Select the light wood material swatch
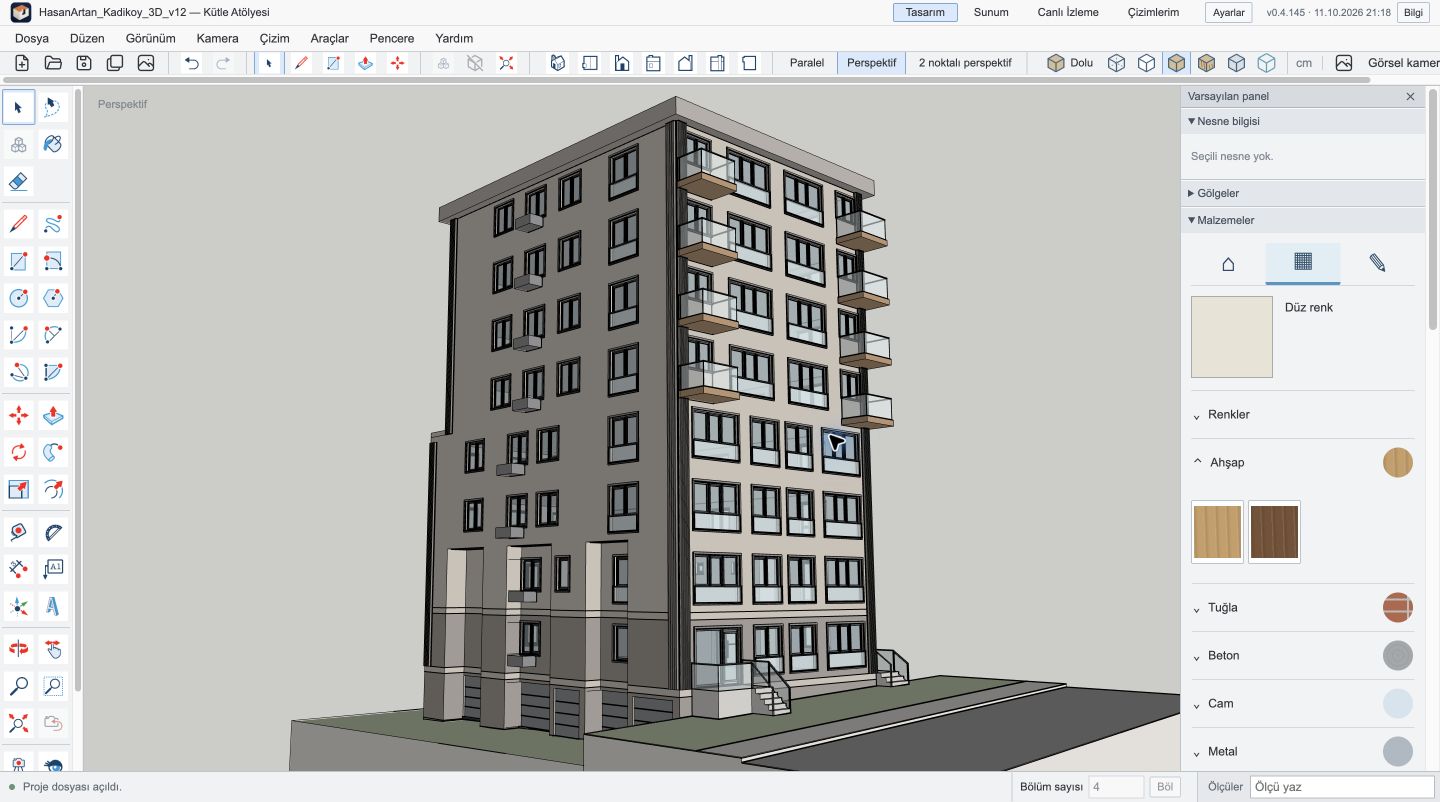Screen dimensions: 1440x802 (1217, 532)
